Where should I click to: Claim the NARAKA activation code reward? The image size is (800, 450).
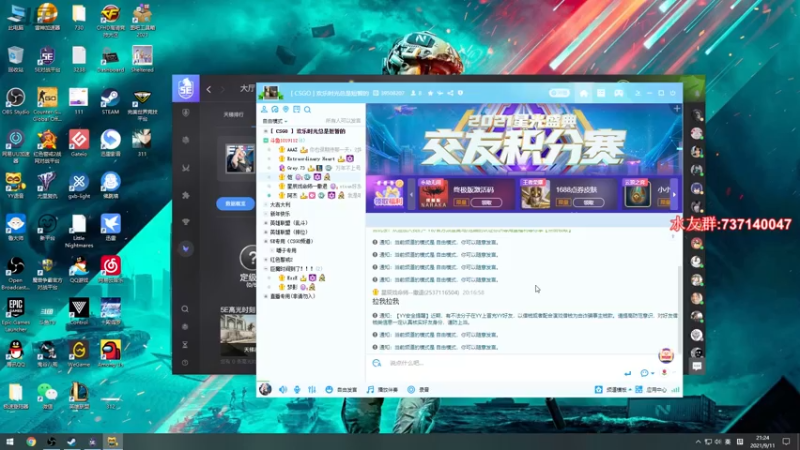(x=486, y=203)
